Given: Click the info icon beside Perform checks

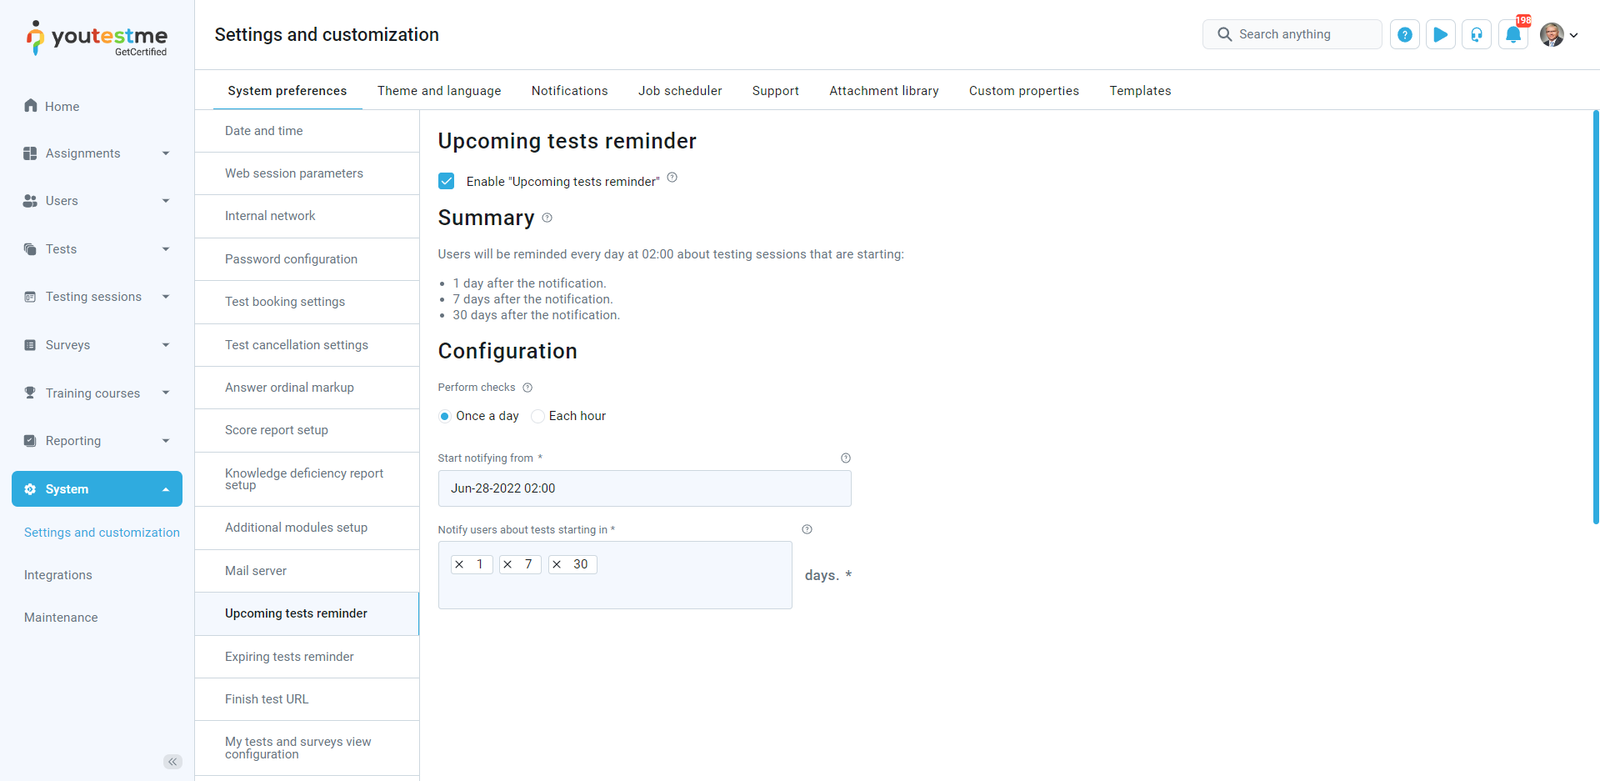Looking at the screenshot, I should [x=528, y=388].
